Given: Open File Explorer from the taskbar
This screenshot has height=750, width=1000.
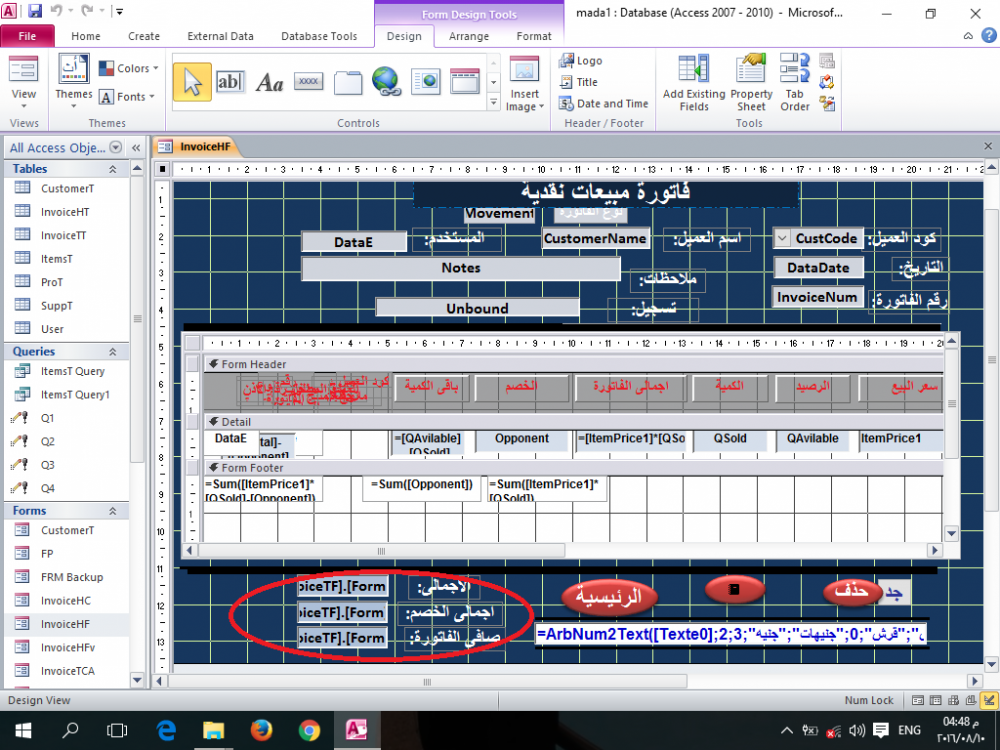Looking at the screenshot, I should tap(214, 731).
